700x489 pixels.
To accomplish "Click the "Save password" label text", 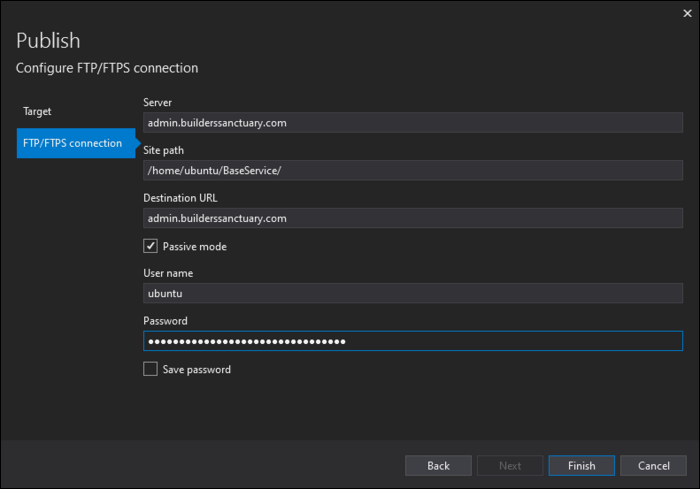I will [x=196, y=369].
